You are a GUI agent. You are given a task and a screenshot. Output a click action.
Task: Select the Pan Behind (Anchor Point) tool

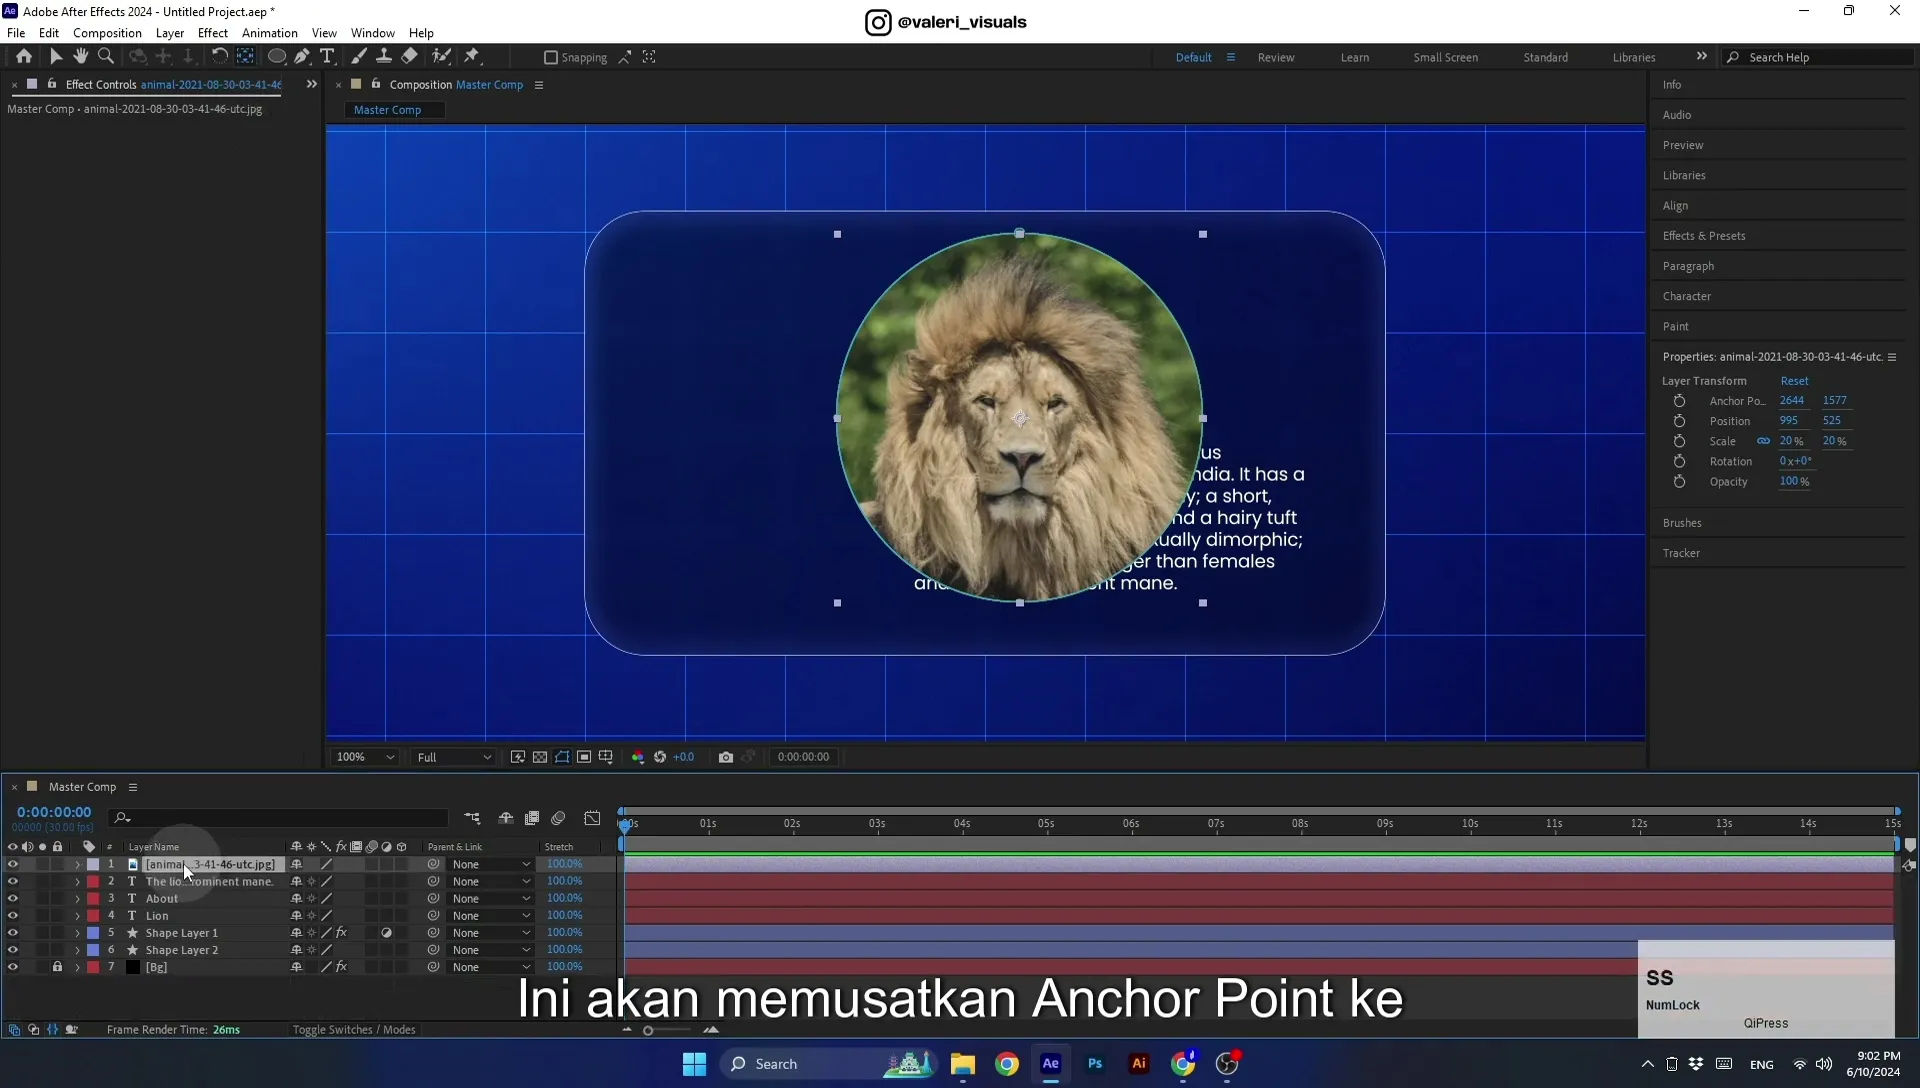[245, 57]
